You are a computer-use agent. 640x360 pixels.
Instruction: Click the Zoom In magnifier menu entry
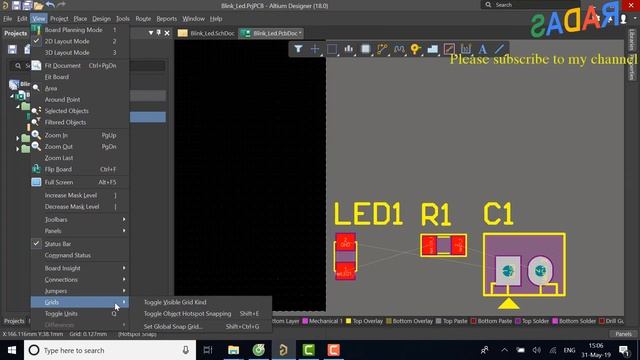point(80,135)
